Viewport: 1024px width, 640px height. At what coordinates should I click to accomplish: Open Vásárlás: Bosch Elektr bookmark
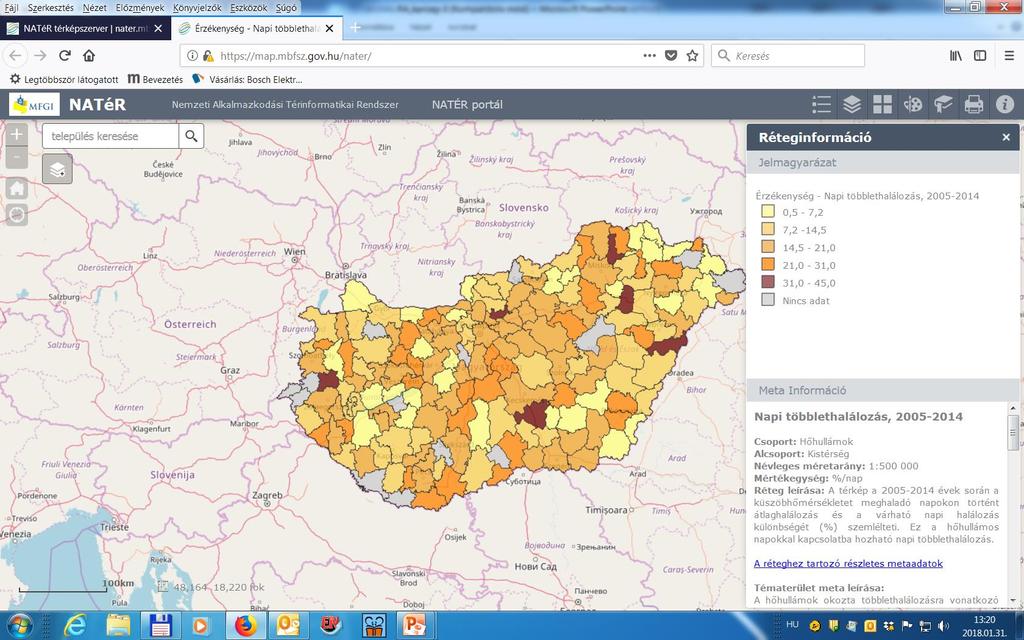click(248, 79)
